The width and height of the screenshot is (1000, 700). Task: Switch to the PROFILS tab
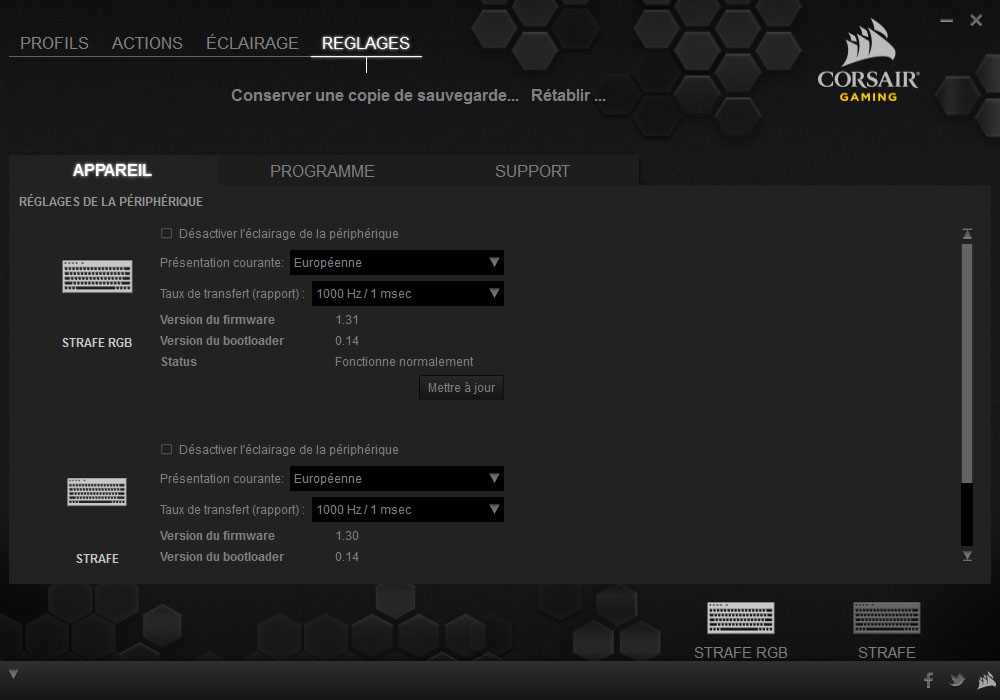[54, 43]
